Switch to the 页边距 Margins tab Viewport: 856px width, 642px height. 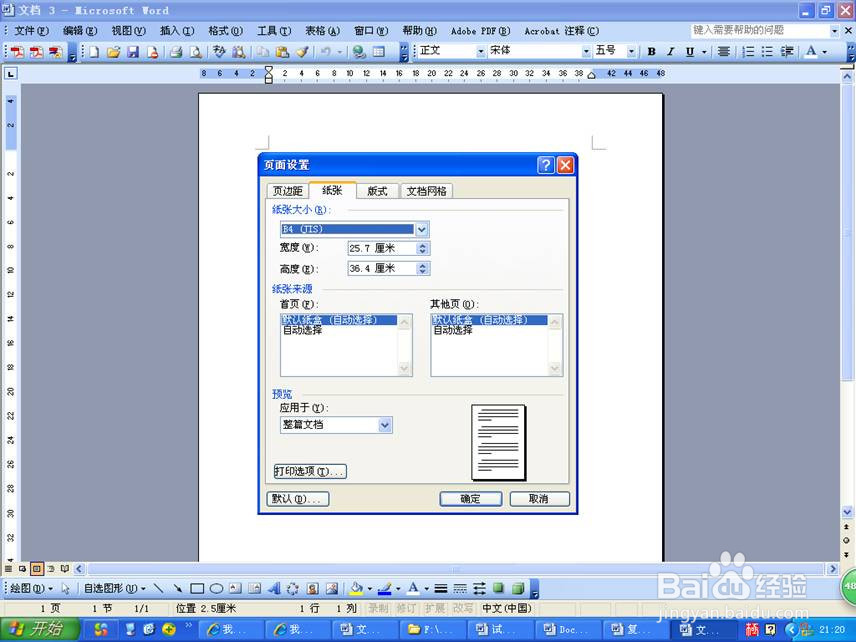point(287,191)
